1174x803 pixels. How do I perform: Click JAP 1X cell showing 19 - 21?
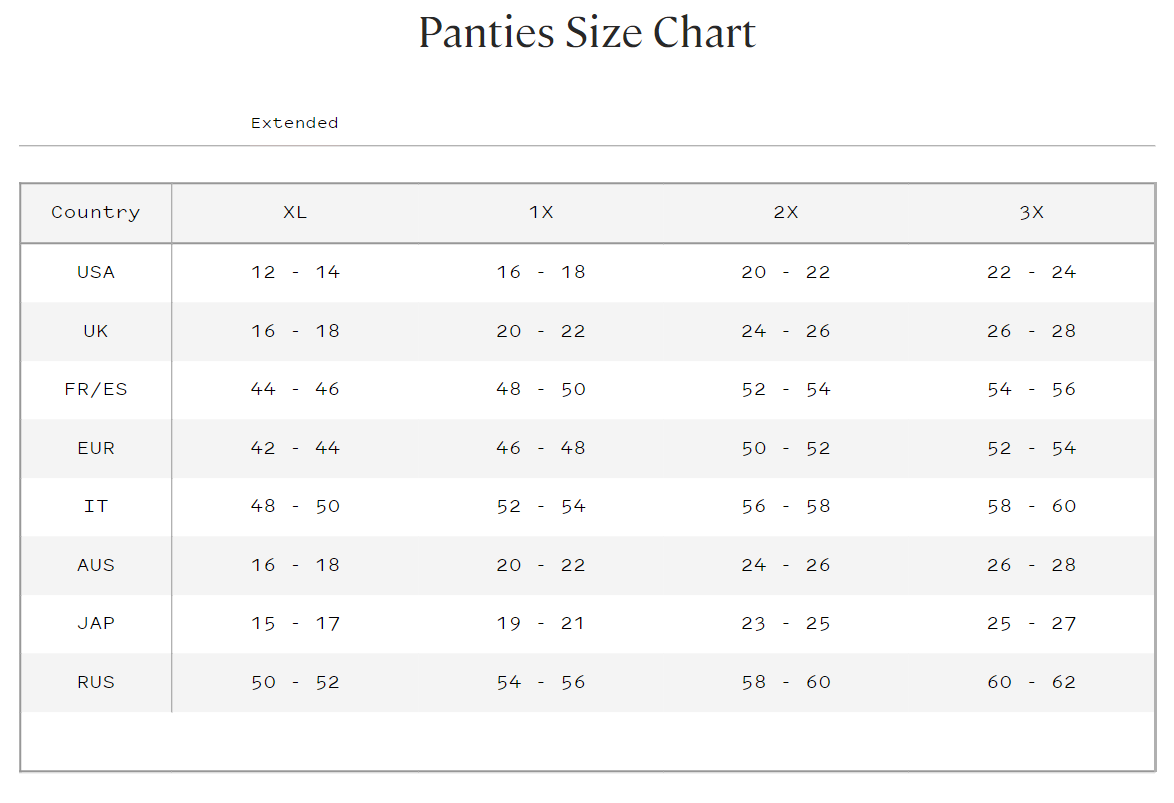click(x=541, y=623)
